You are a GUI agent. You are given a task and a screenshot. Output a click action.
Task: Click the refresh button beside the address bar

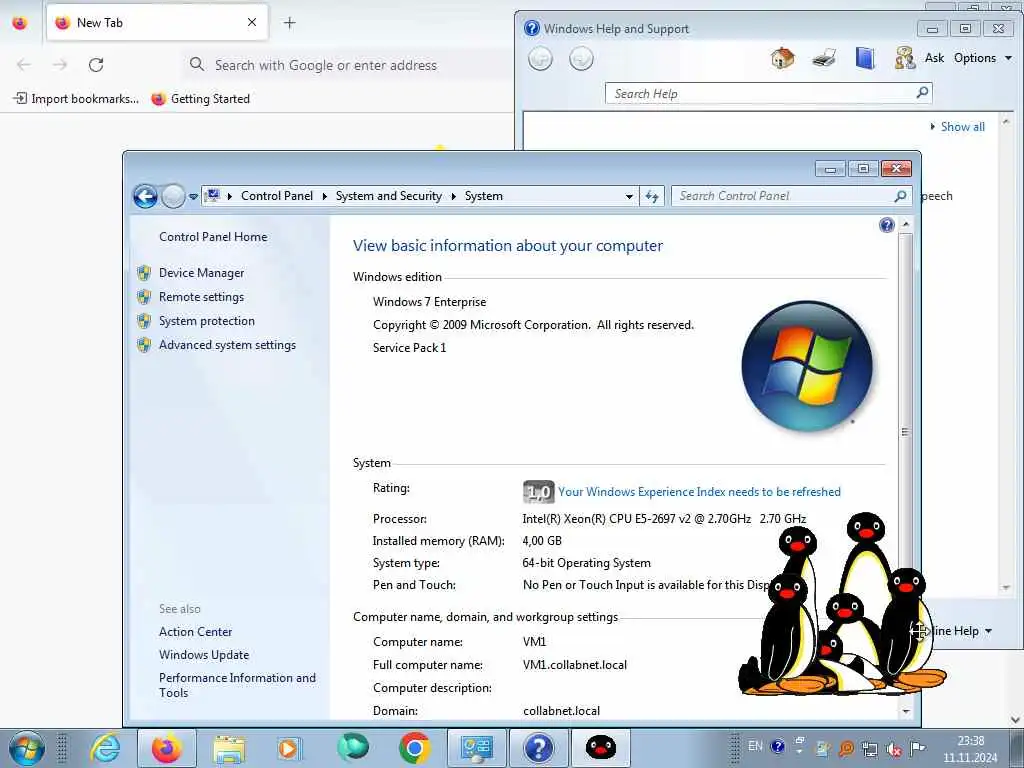[652, 196]
